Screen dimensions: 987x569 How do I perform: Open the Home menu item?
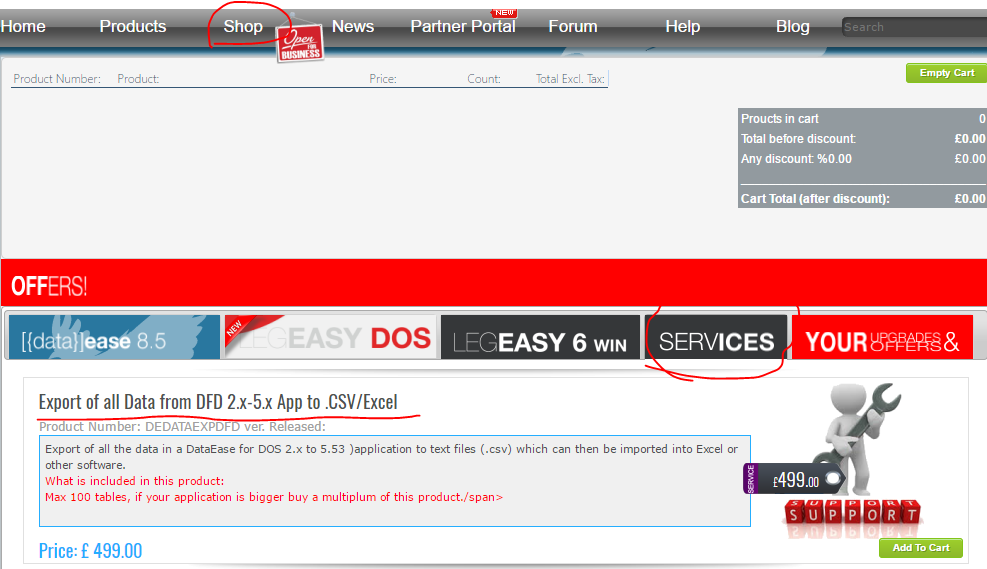coord(23,26)
